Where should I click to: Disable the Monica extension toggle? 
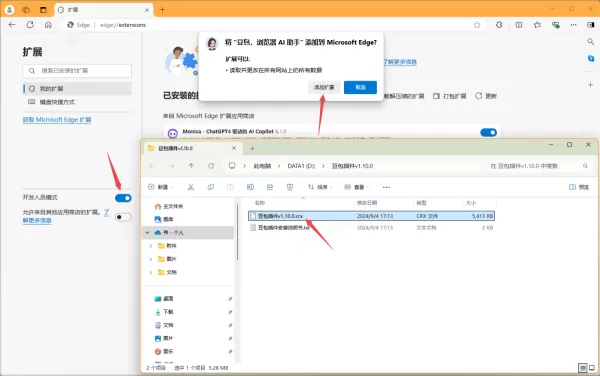click(x=488, y=132)
